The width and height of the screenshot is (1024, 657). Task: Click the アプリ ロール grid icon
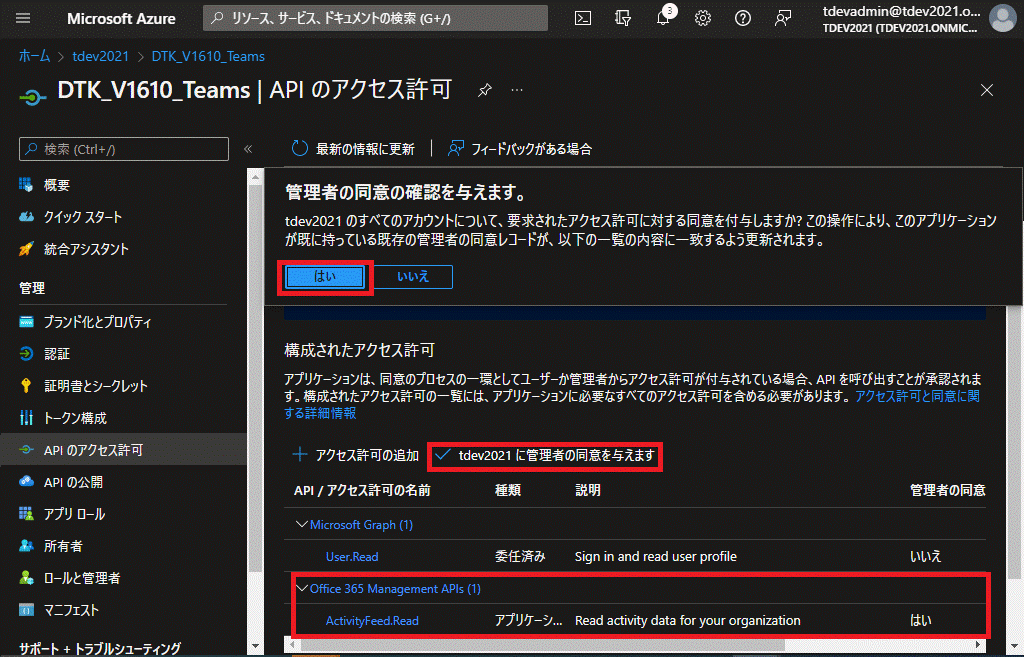26,513
